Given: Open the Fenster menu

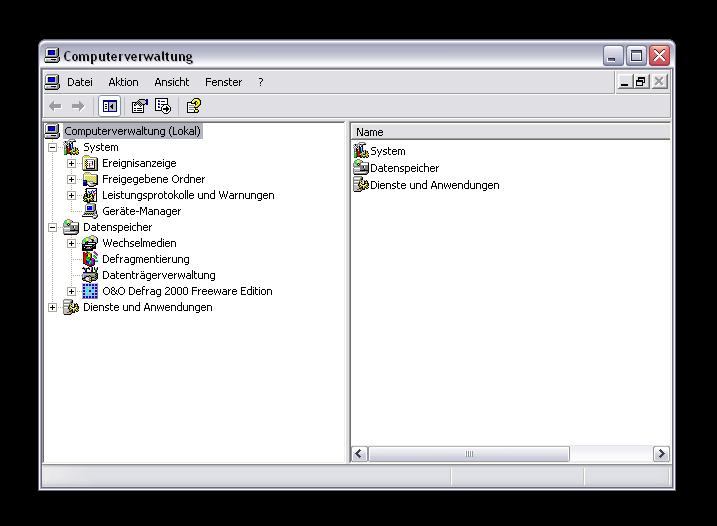Looking at the screenshot, I should (223, 82).
